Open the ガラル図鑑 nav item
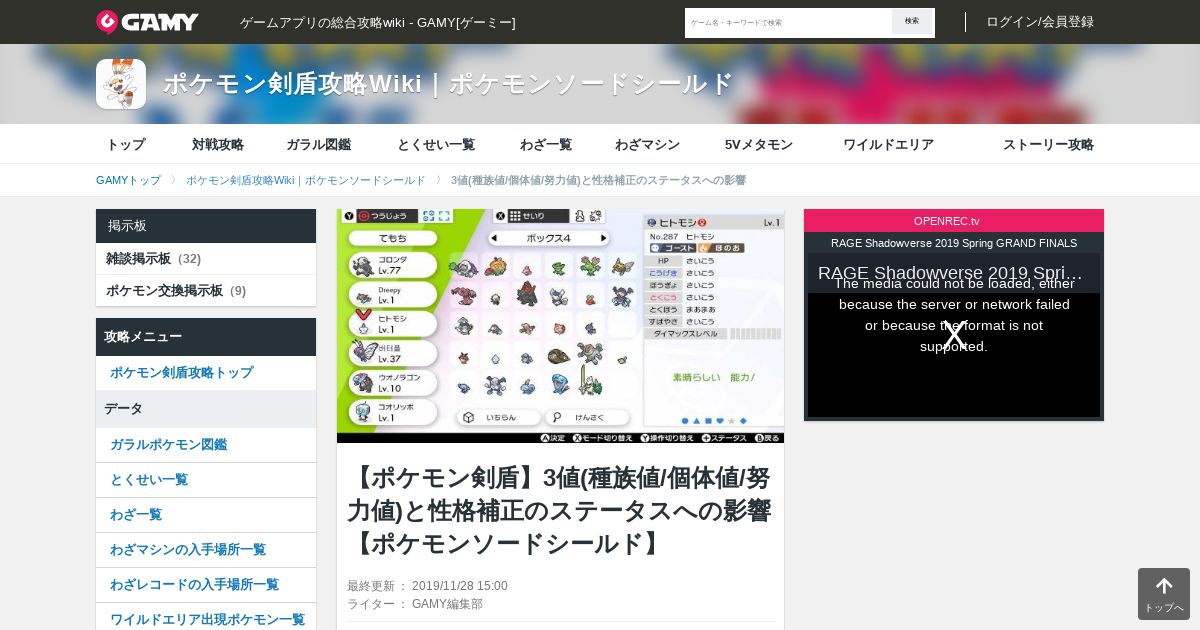Viewport: 1200px width, 630px height. tap(318, 144)
